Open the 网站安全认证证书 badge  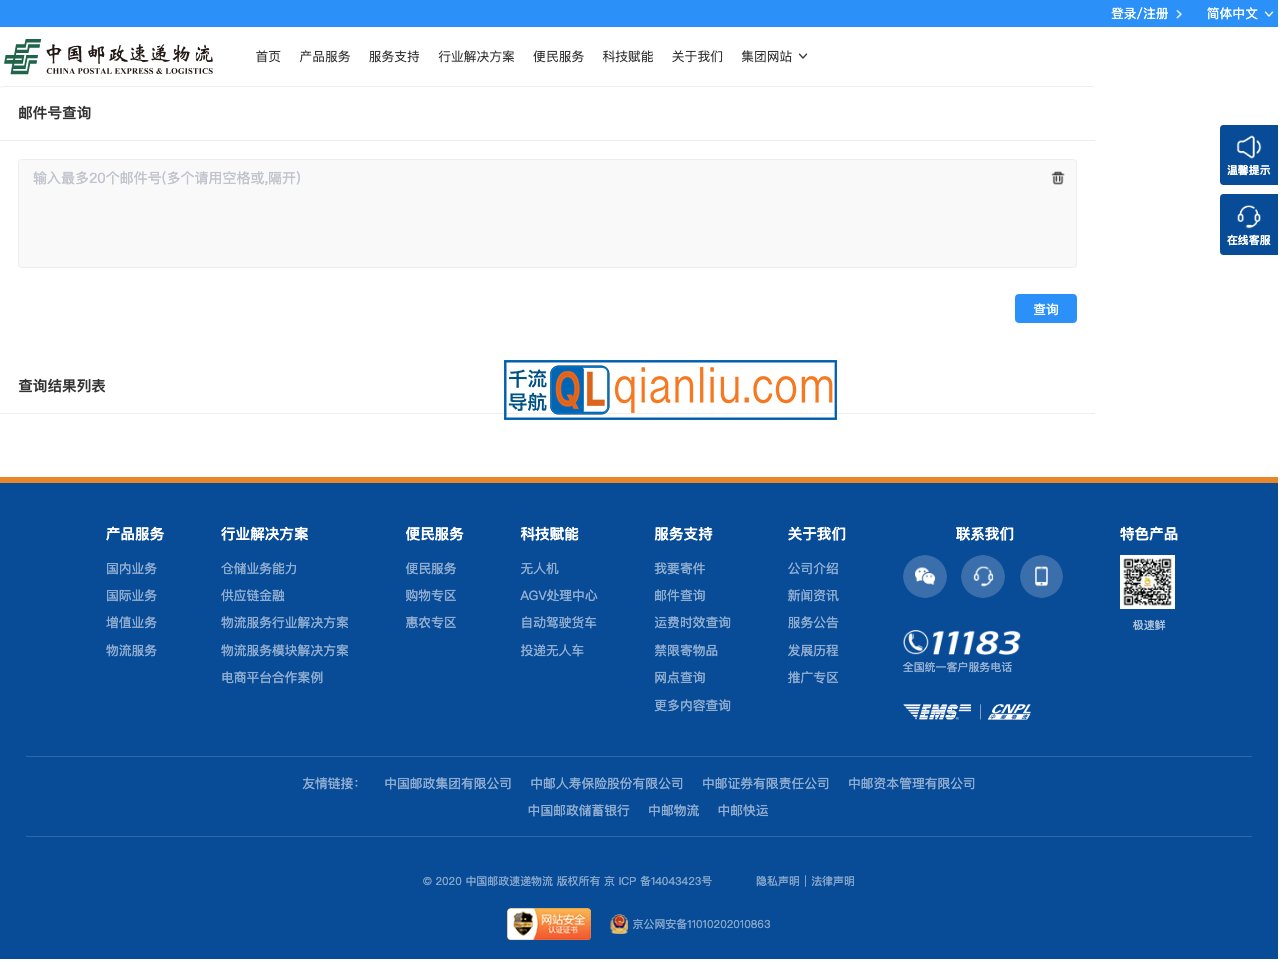[548, 924]
